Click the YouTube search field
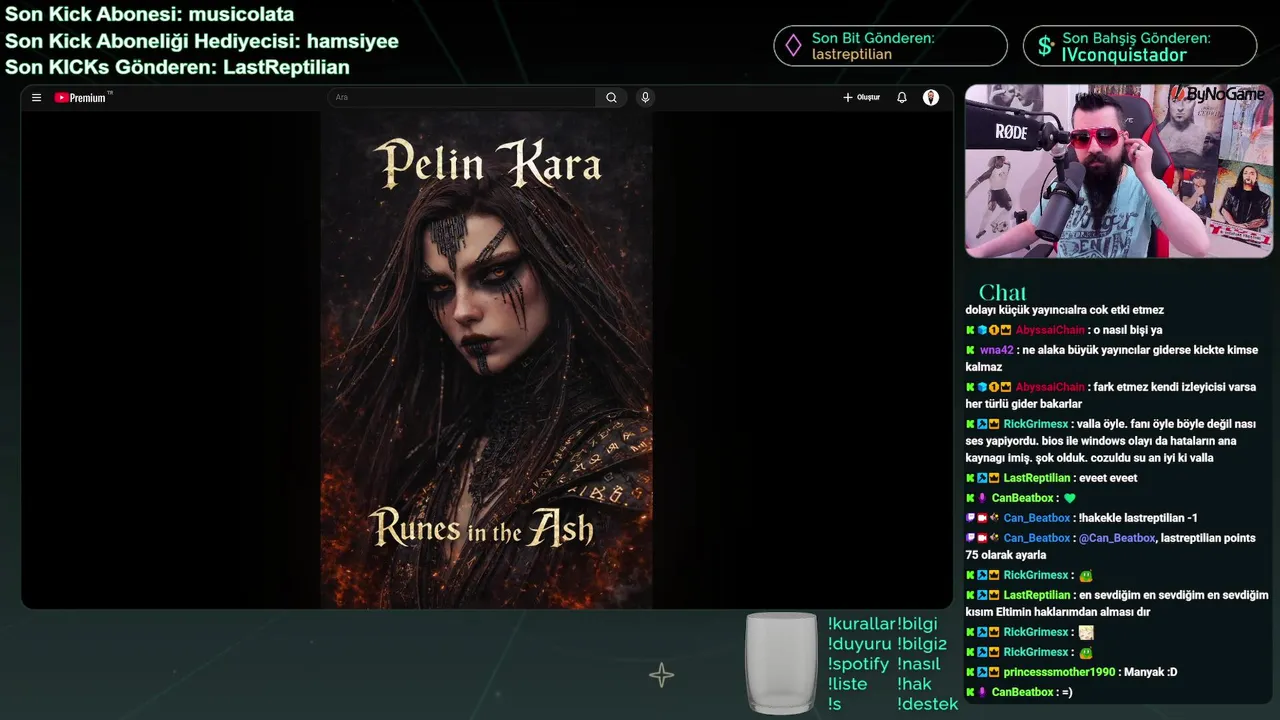This screenshot has height=720, width=1280. [x=462, y=97]
